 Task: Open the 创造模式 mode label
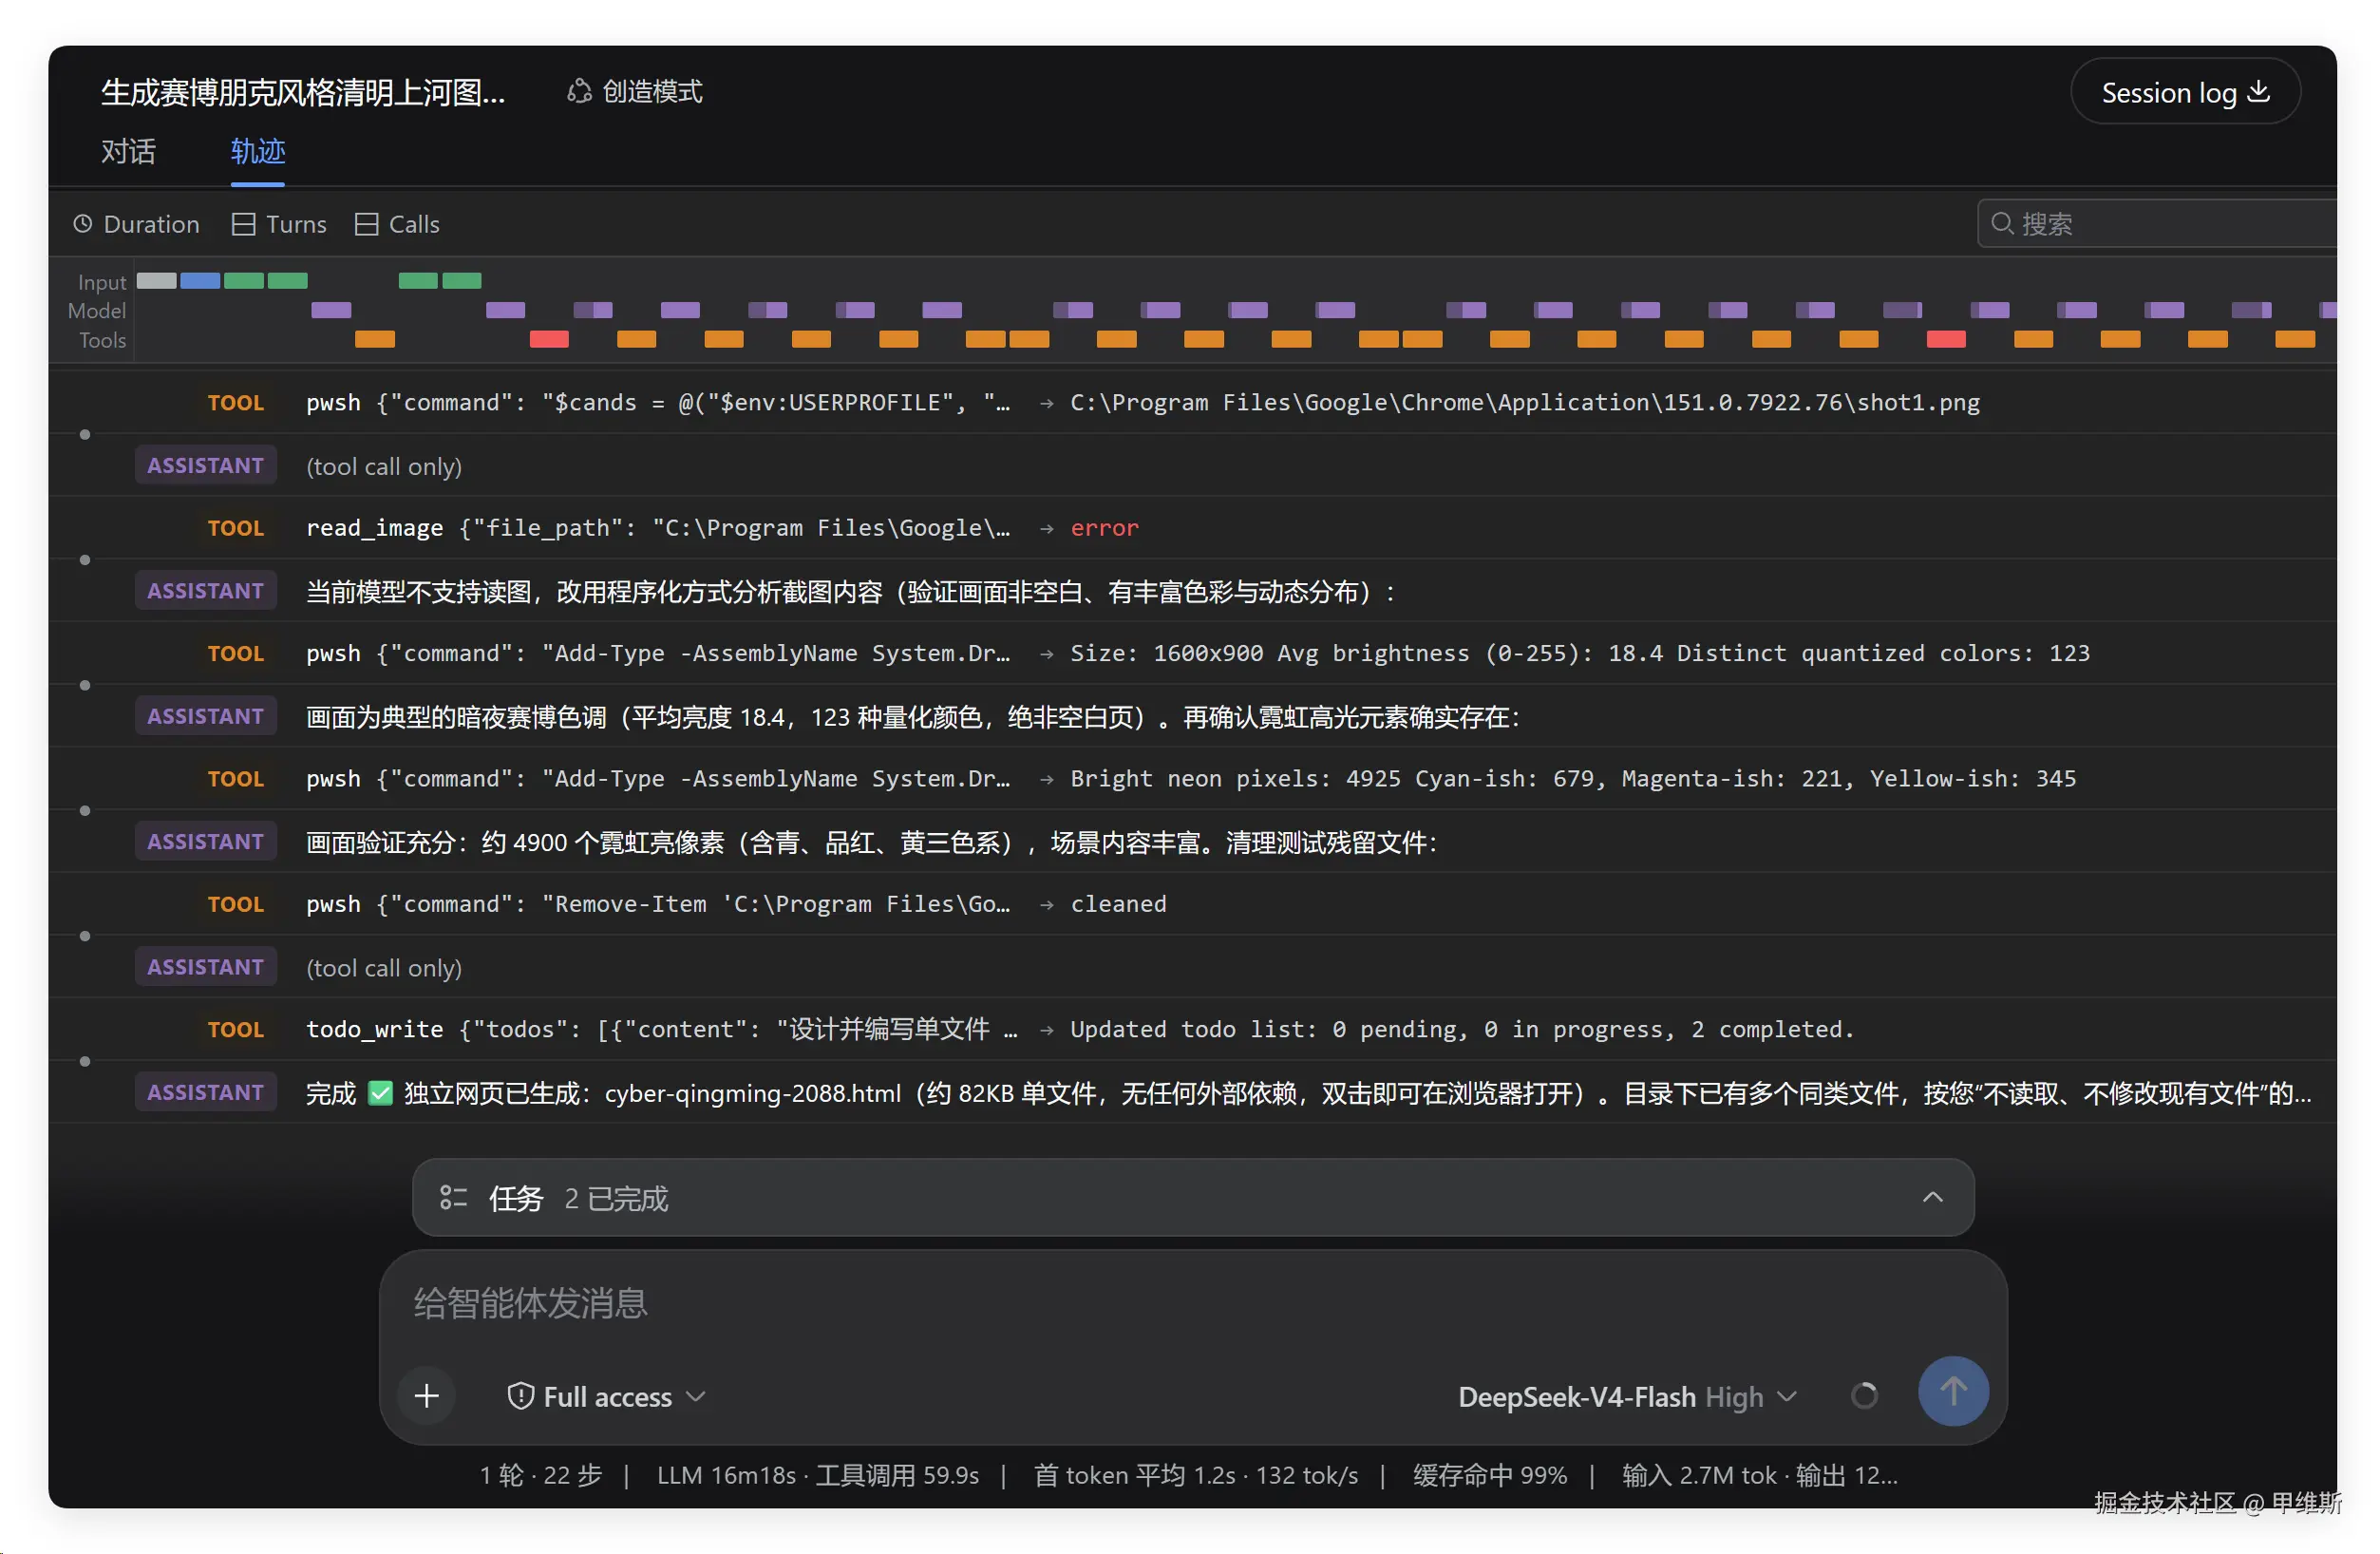tap(635, 92)
